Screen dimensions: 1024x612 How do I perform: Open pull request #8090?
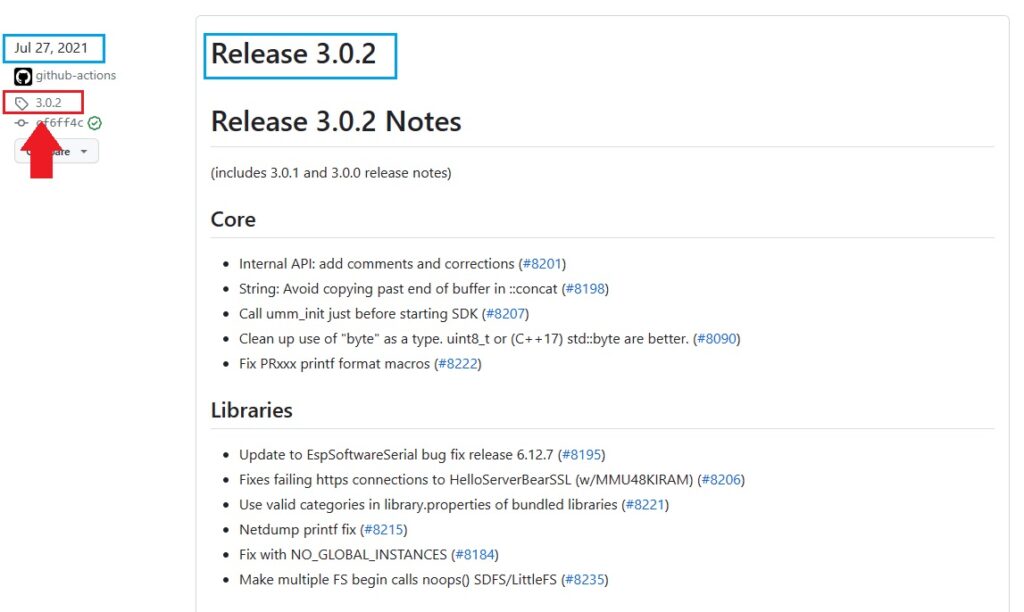point(718,338)
